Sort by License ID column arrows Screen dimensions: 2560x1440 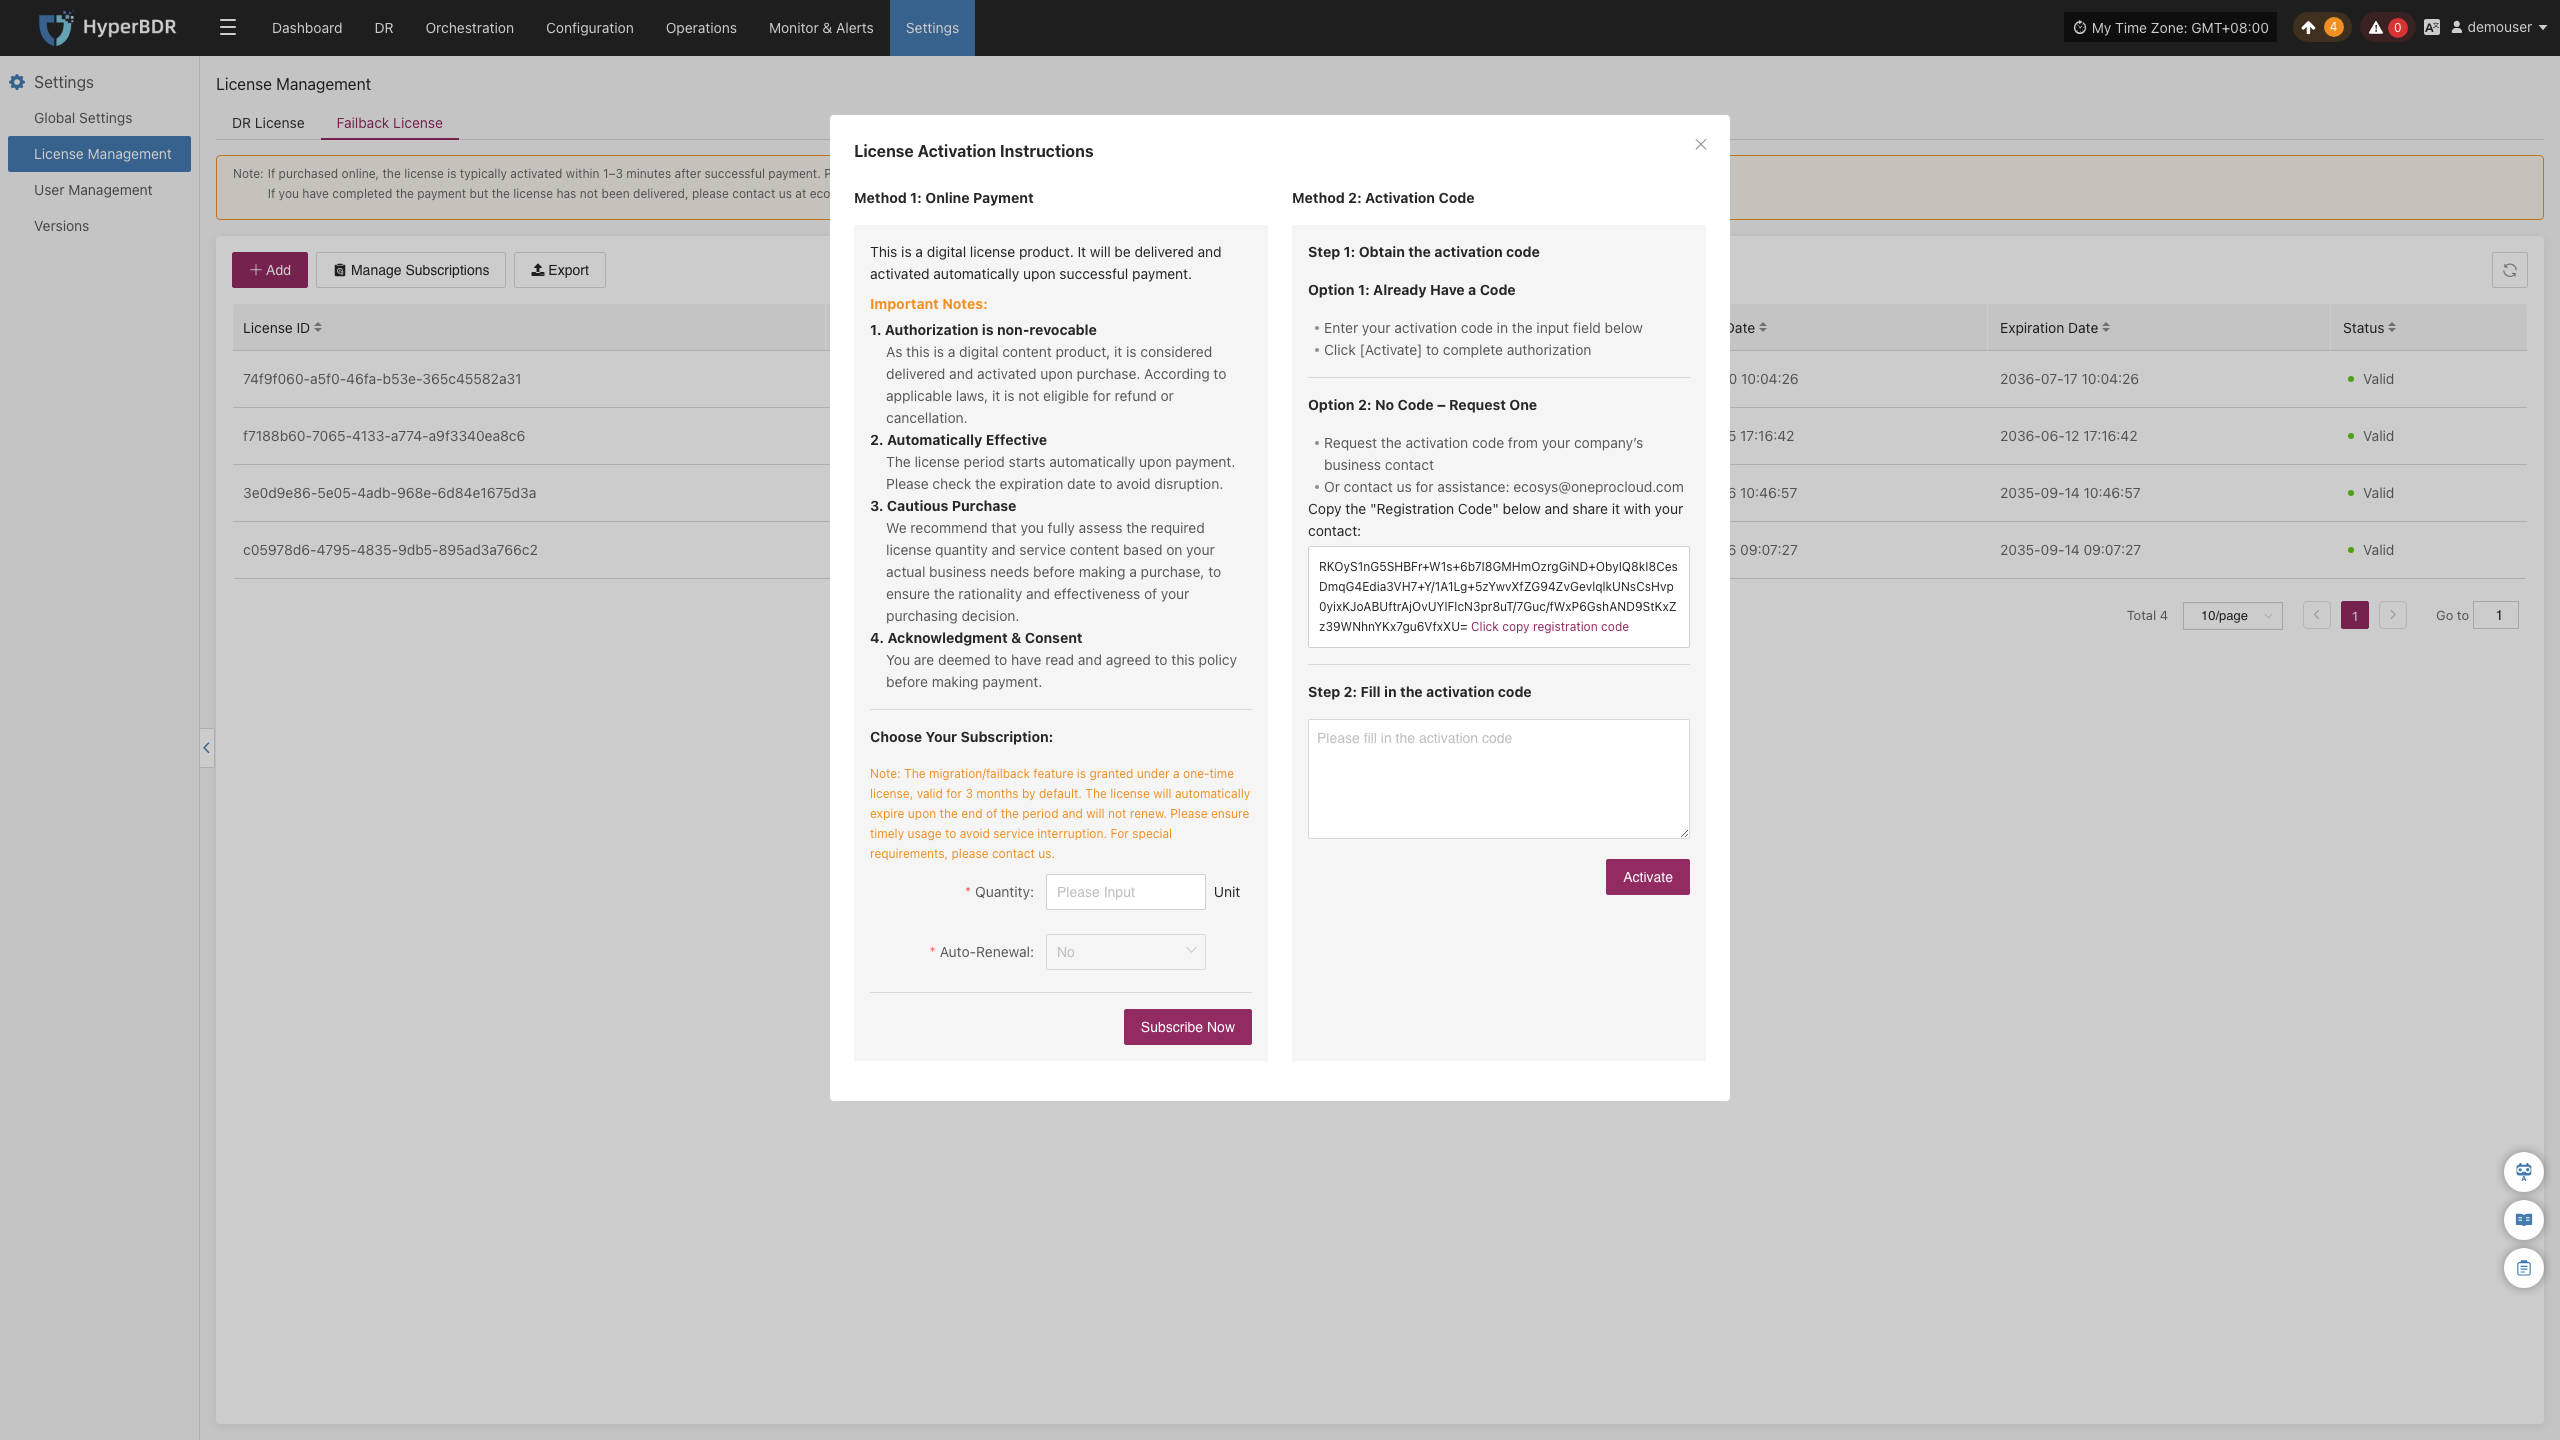coord(318,327)
